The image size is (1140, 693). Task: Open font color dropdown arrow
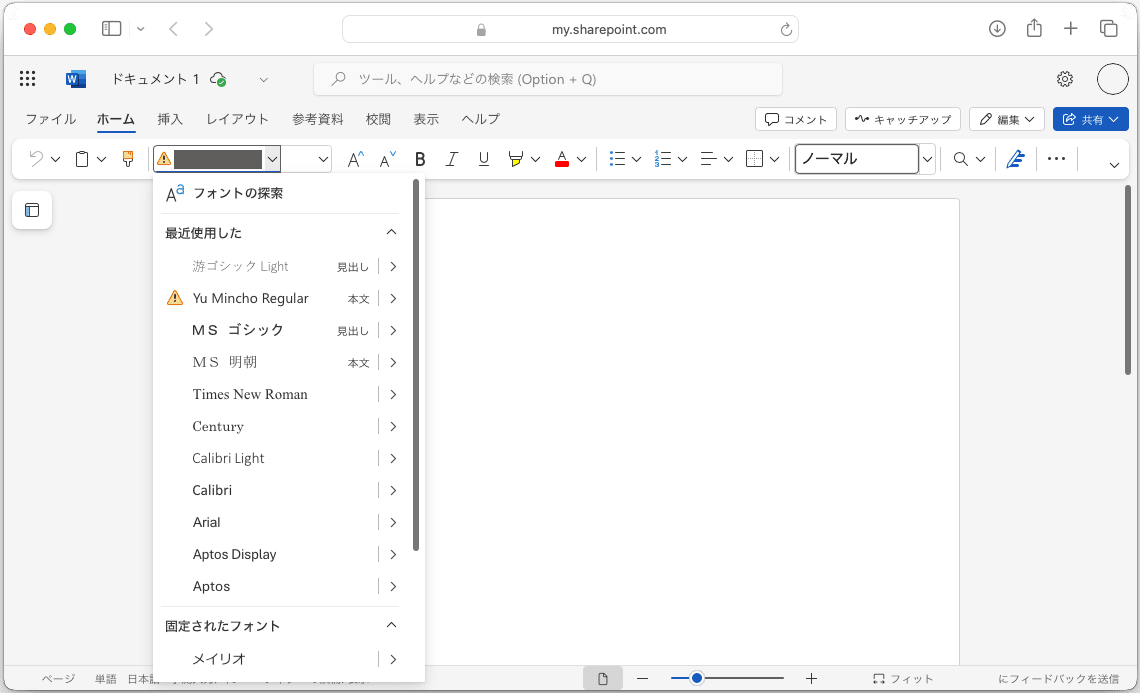(x=581, y=159)
